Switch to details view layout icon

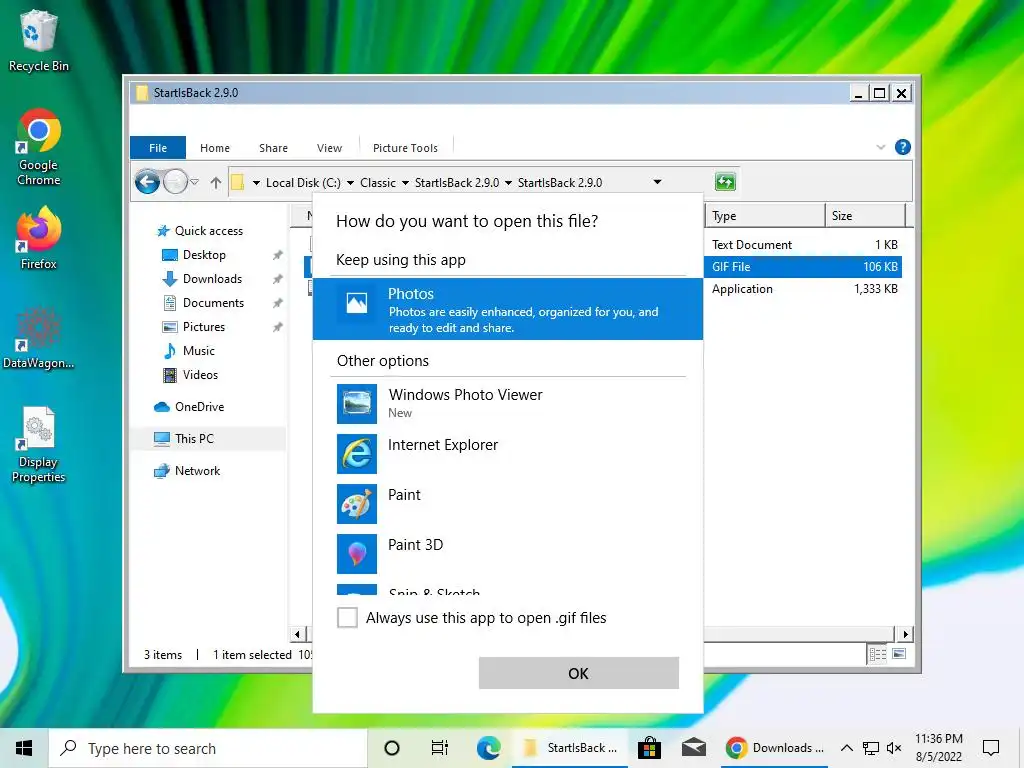tap(878, 654)
